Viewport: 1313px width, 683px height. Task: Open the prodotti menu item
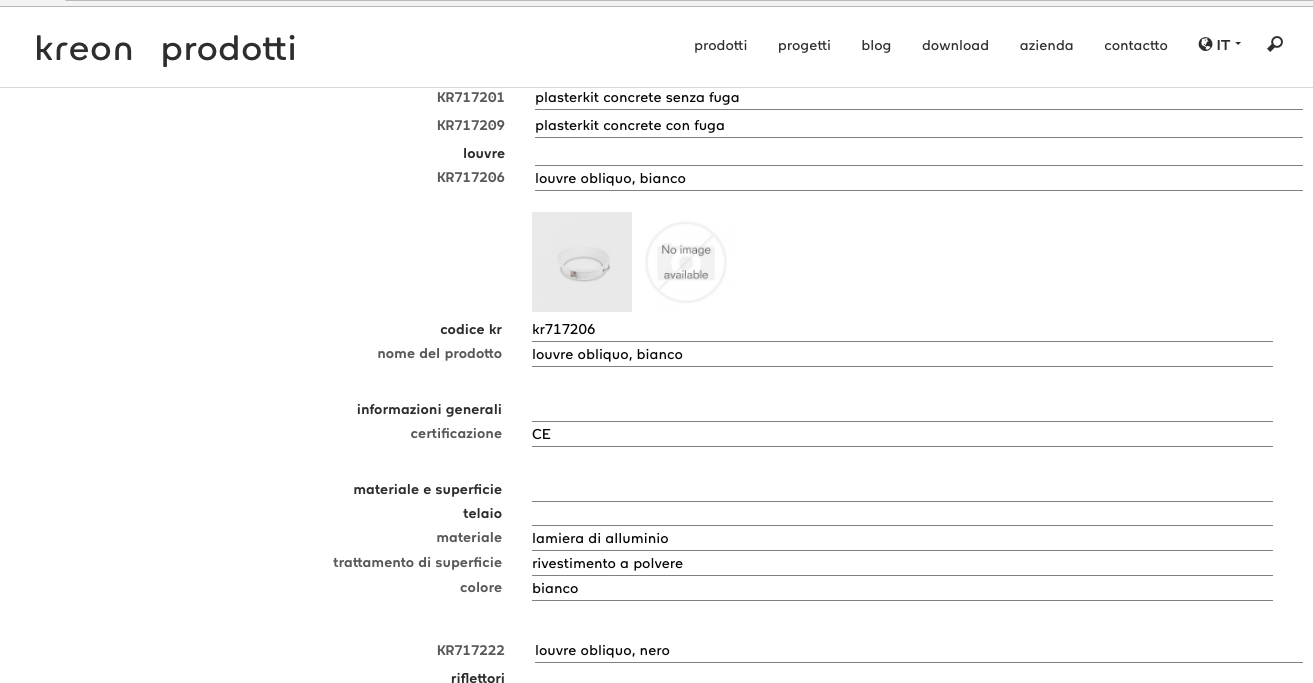[x=720, y=45]
